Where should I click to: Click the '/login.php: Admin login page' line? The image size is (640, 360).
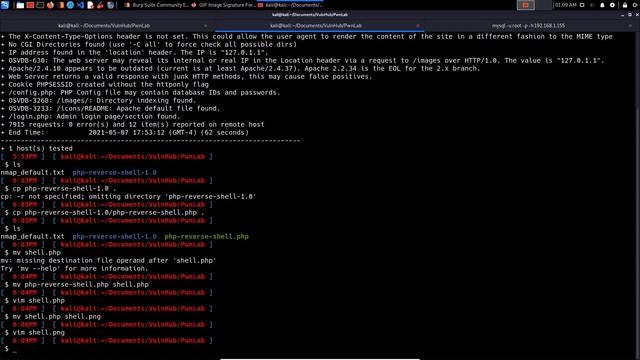click(90, 117)
